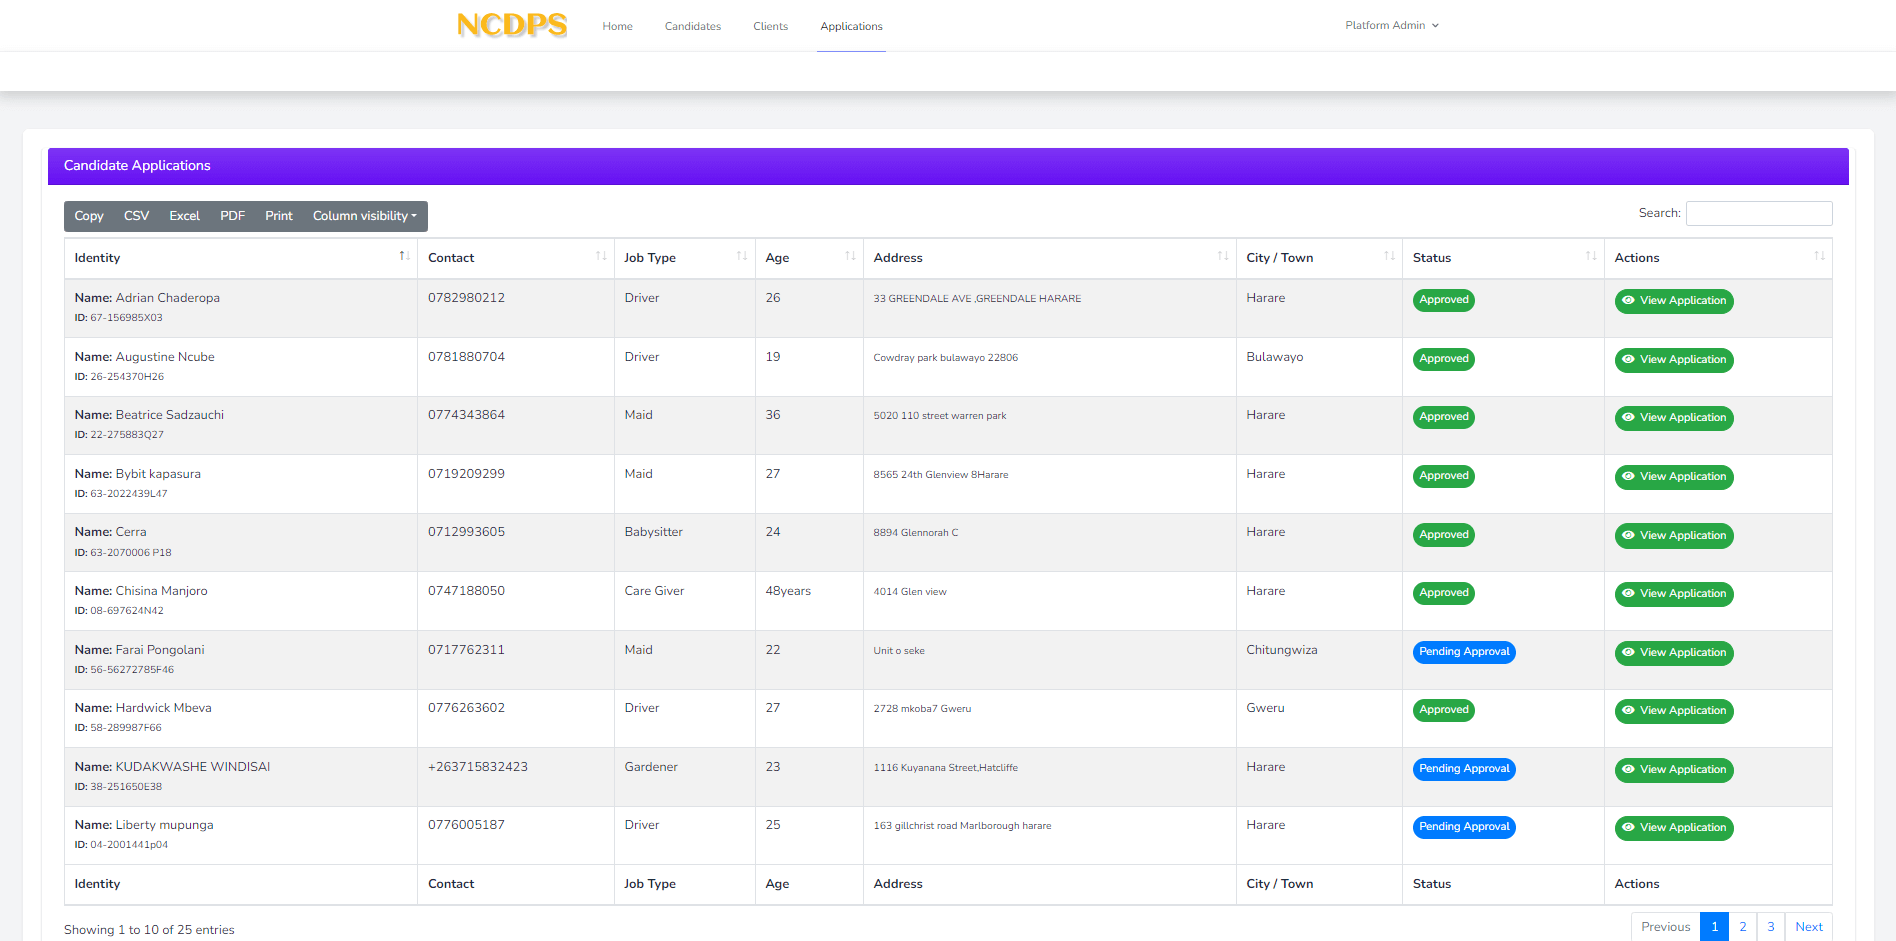Copy table data to clipboard
This screenshot has width=1896, height=941.
(89, 216)
